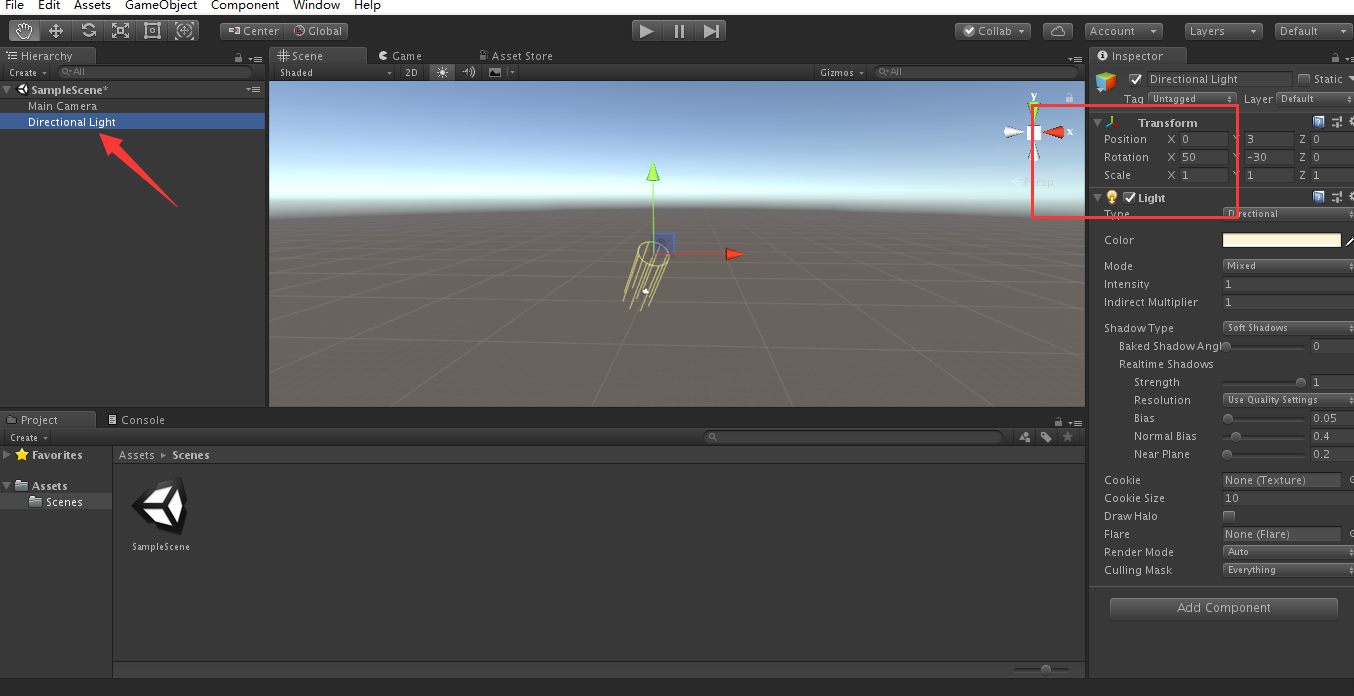This screenshot has height=696, width=1354.
Task: Select the Scale tool
Action: tap(119, 30)
